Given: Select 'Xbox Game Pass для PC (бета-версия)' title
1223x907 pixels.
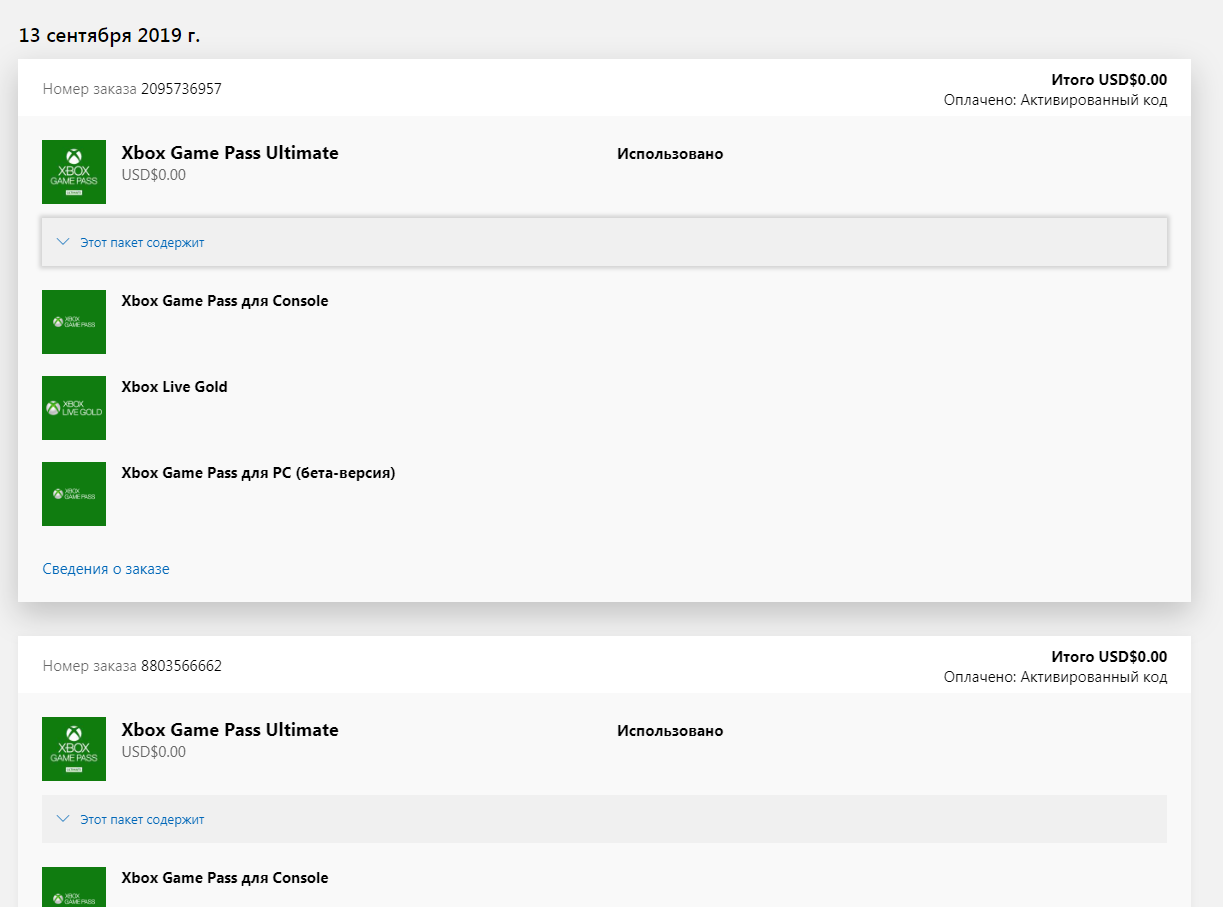Looking at the screenshot, I should click(x=258, y=473).
